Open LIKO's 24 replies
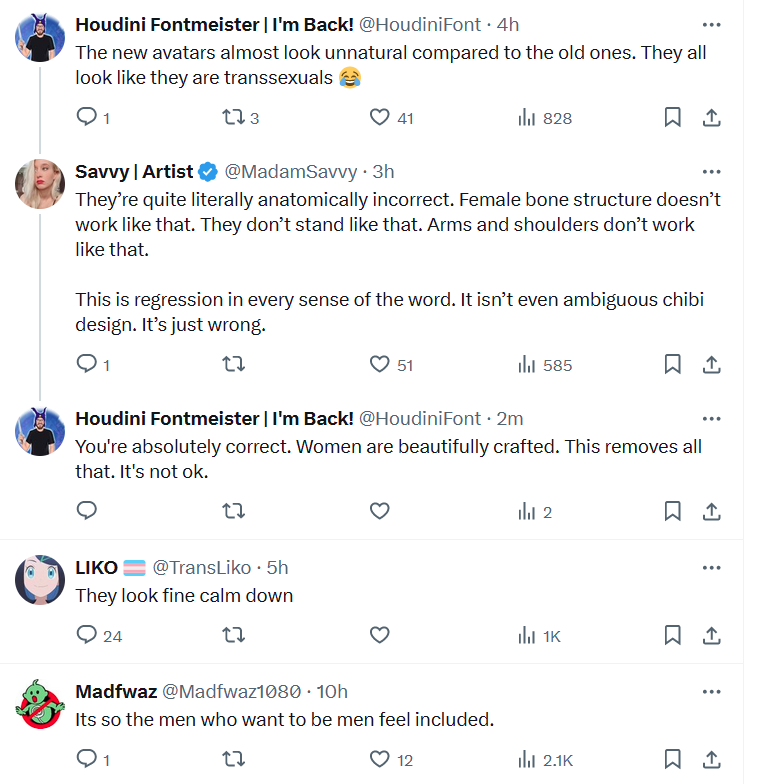The height and width of the screenshot is (784, 765). pyautogui.click(x=99, y=635)
